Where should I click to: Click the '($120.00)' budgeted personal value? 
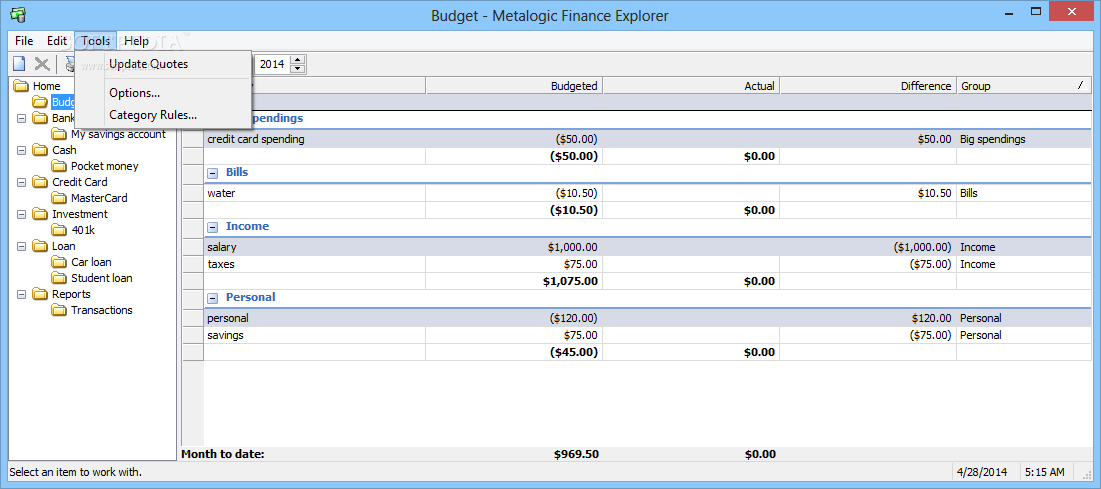point(574,318)
